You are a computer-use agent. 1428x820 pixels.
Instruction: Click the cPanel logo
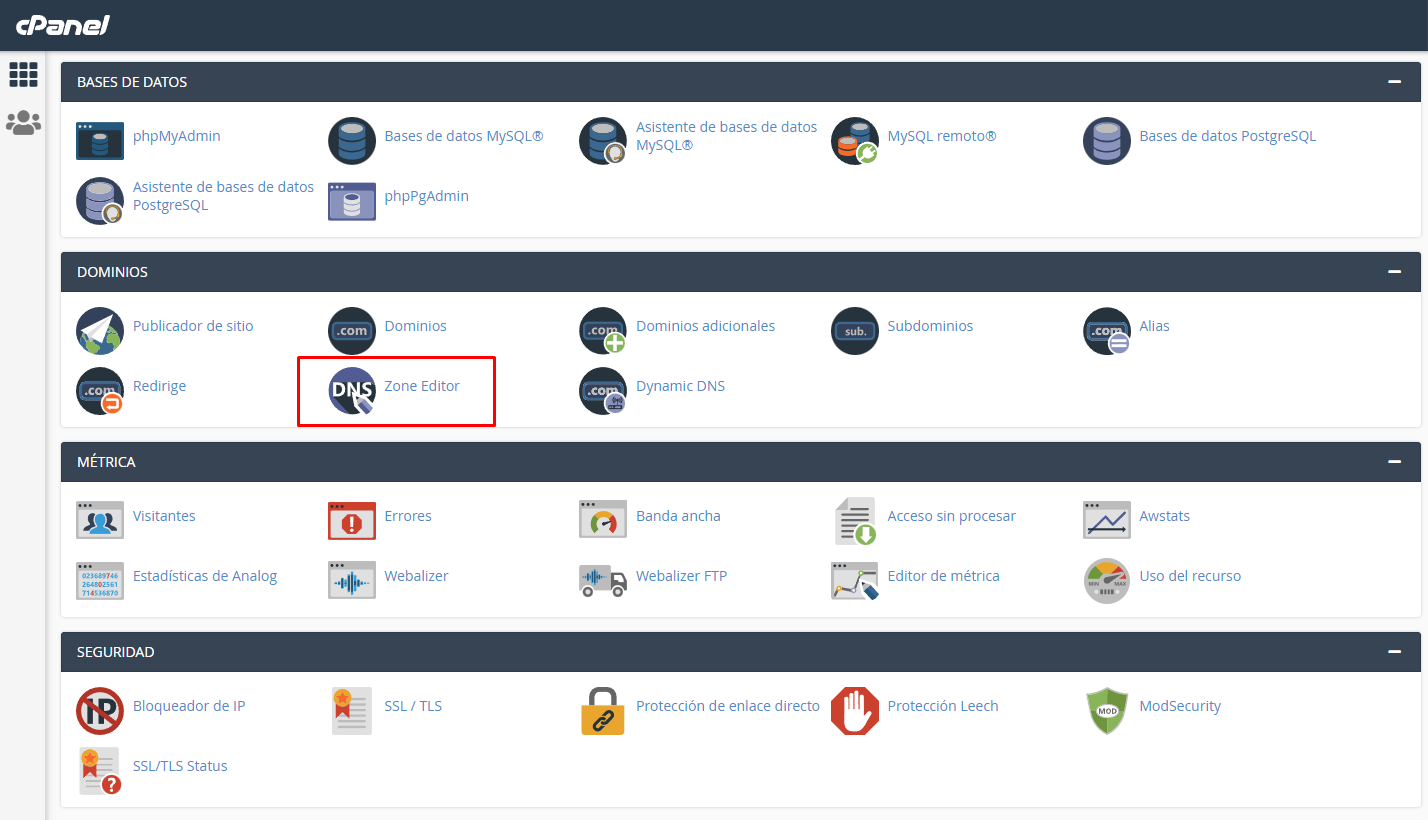(62, 25)
